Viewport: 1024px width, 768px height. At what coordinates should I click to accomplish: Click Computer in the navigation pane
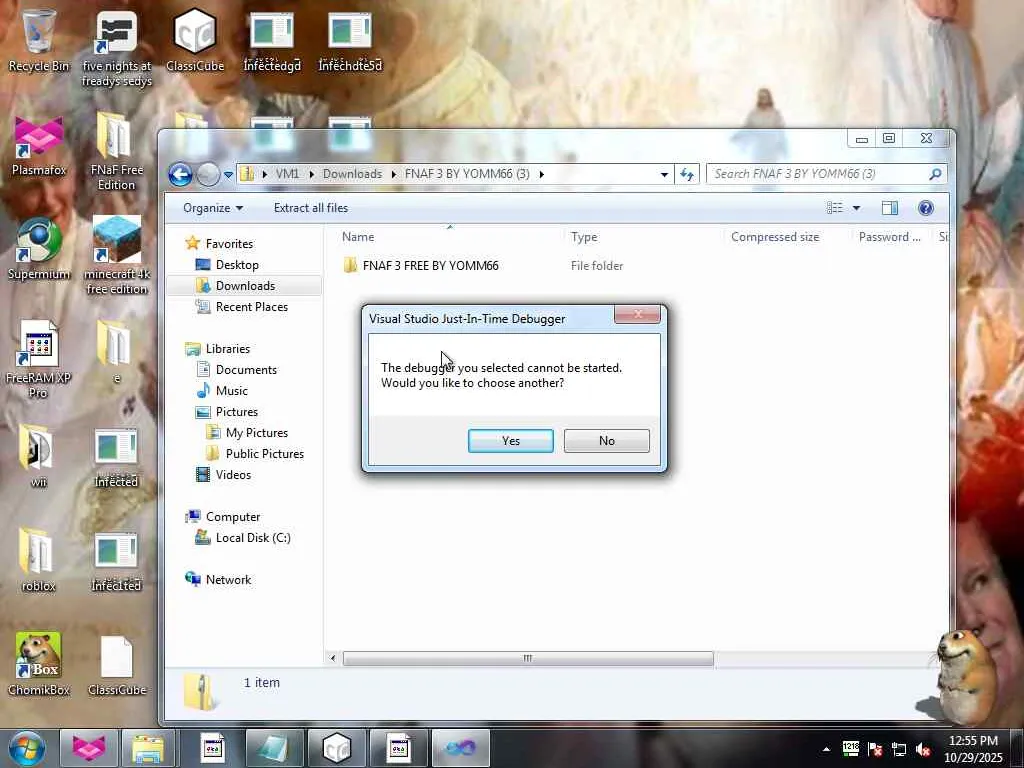tap(232, 517)
